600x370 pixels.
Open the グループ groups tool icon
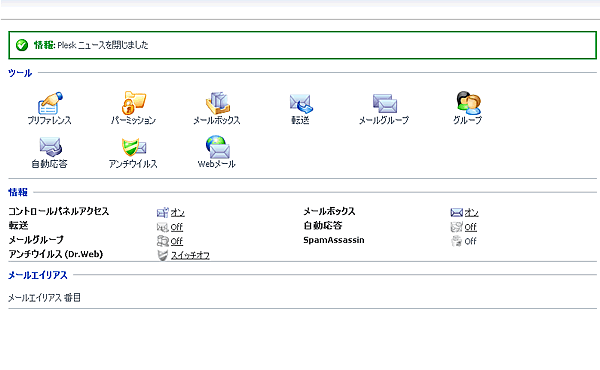(x=468, y=103)
